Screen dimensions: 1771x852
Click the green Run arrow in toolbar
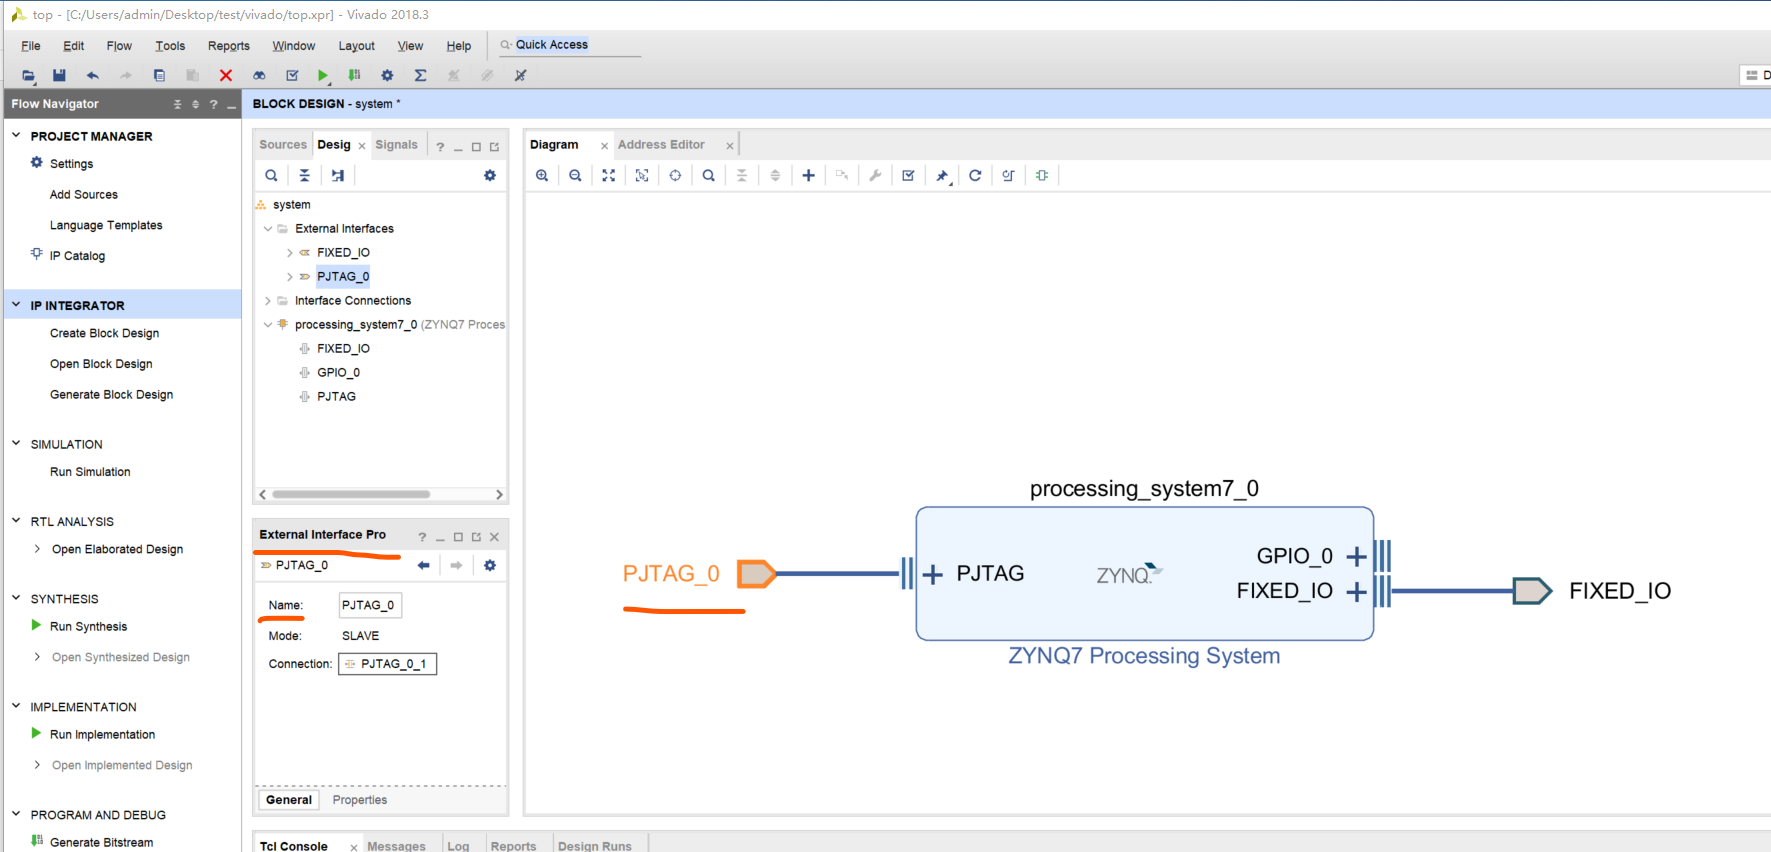pyautogui.click(x=322, y=75)
